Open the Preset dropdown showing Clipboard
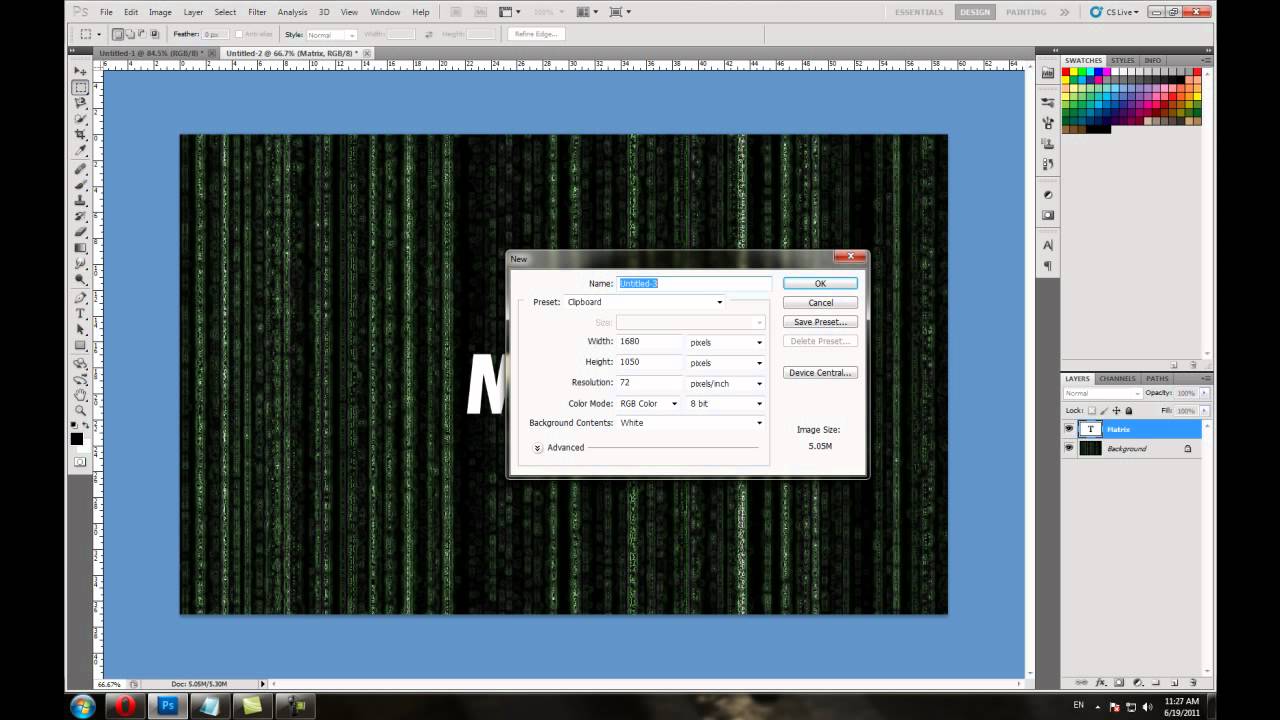Image resolution: width=1280 pixels, height=720 pixels. (645, 302)
